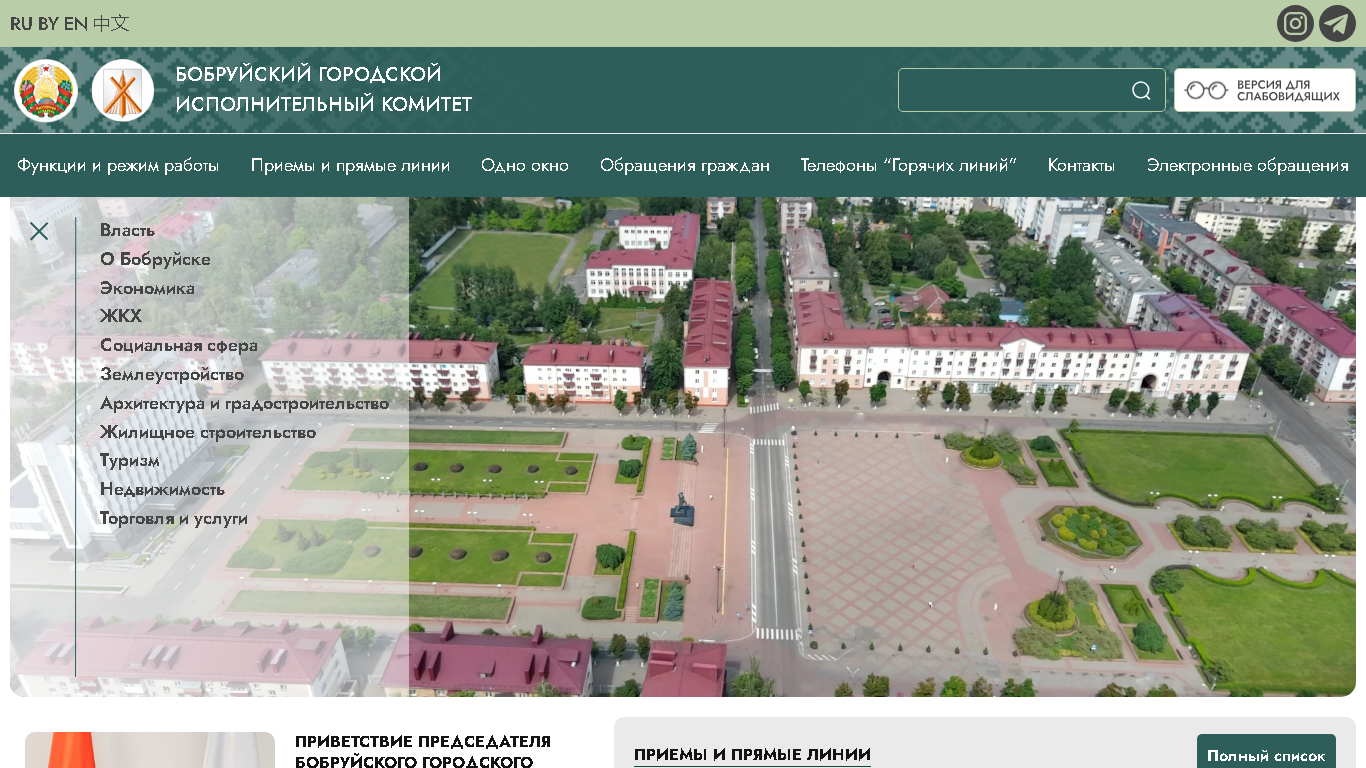
Task: Switch language to EN
Action: point(76,24)
